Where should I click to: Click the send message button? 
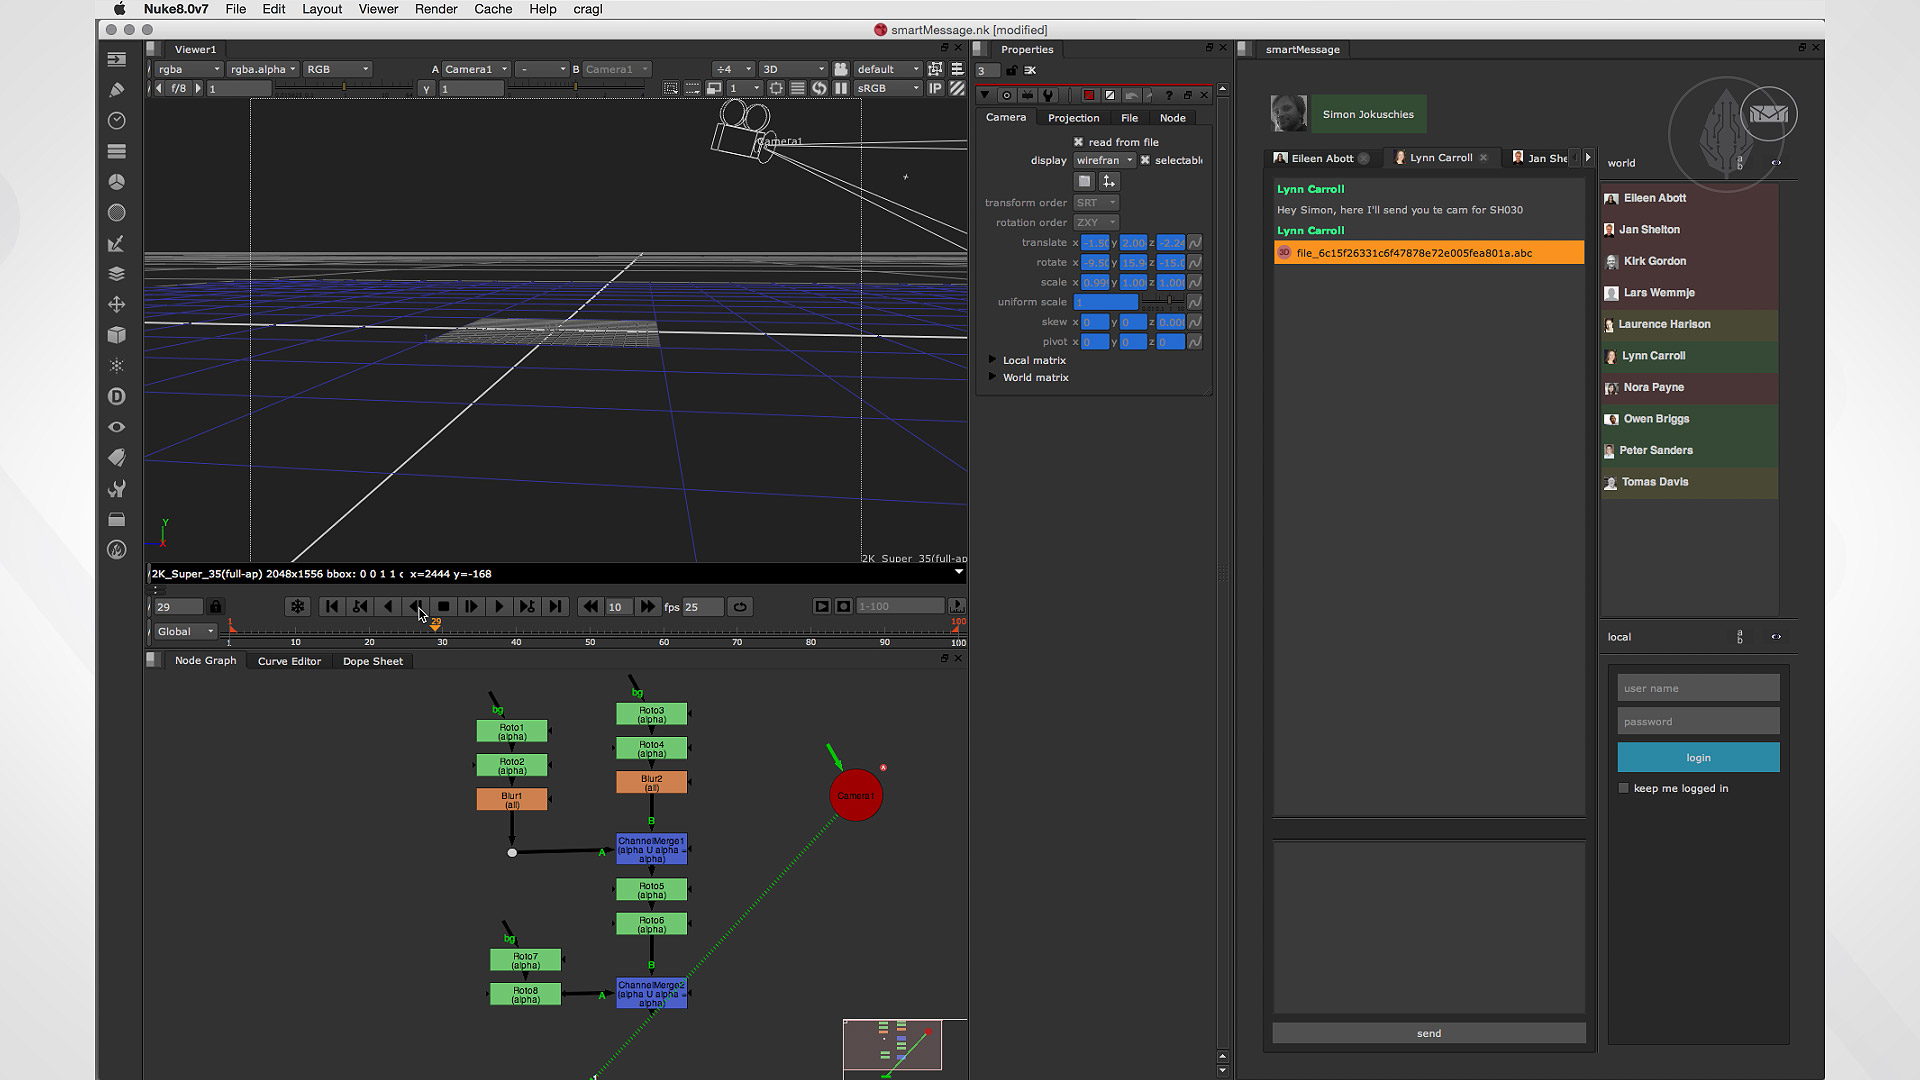1428,1033
